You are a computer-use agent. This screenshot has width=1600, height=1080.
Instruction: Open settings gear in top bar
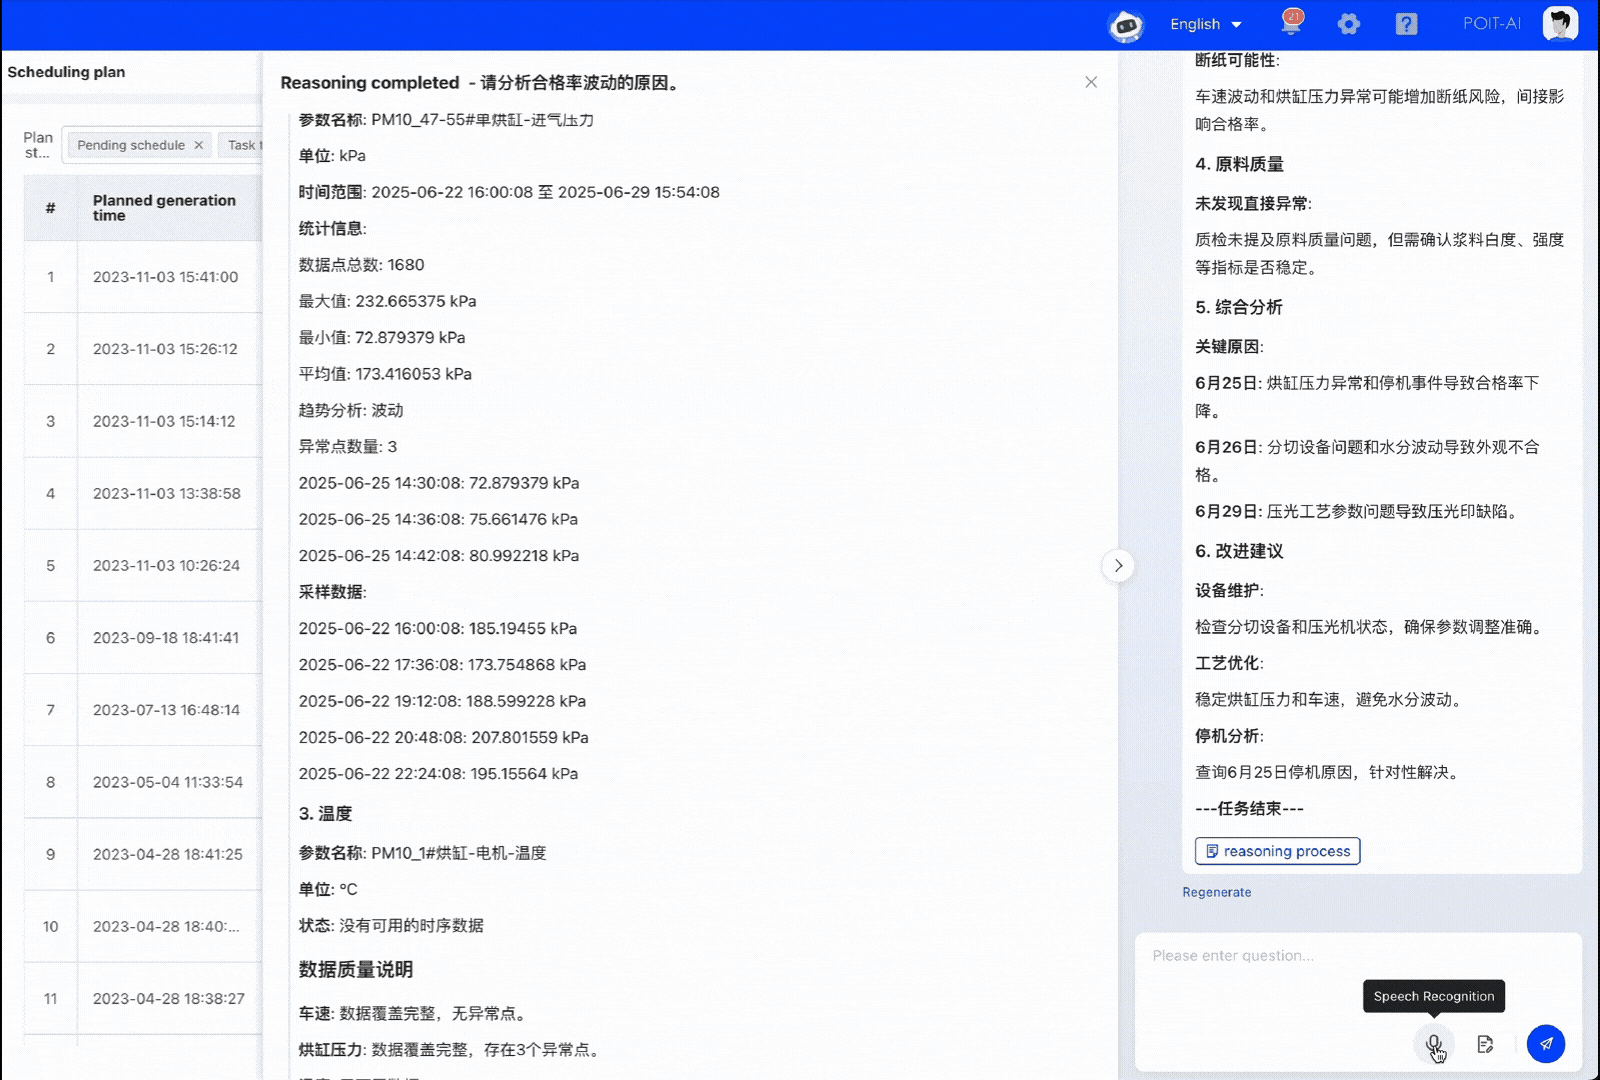tap(1349, 24)
